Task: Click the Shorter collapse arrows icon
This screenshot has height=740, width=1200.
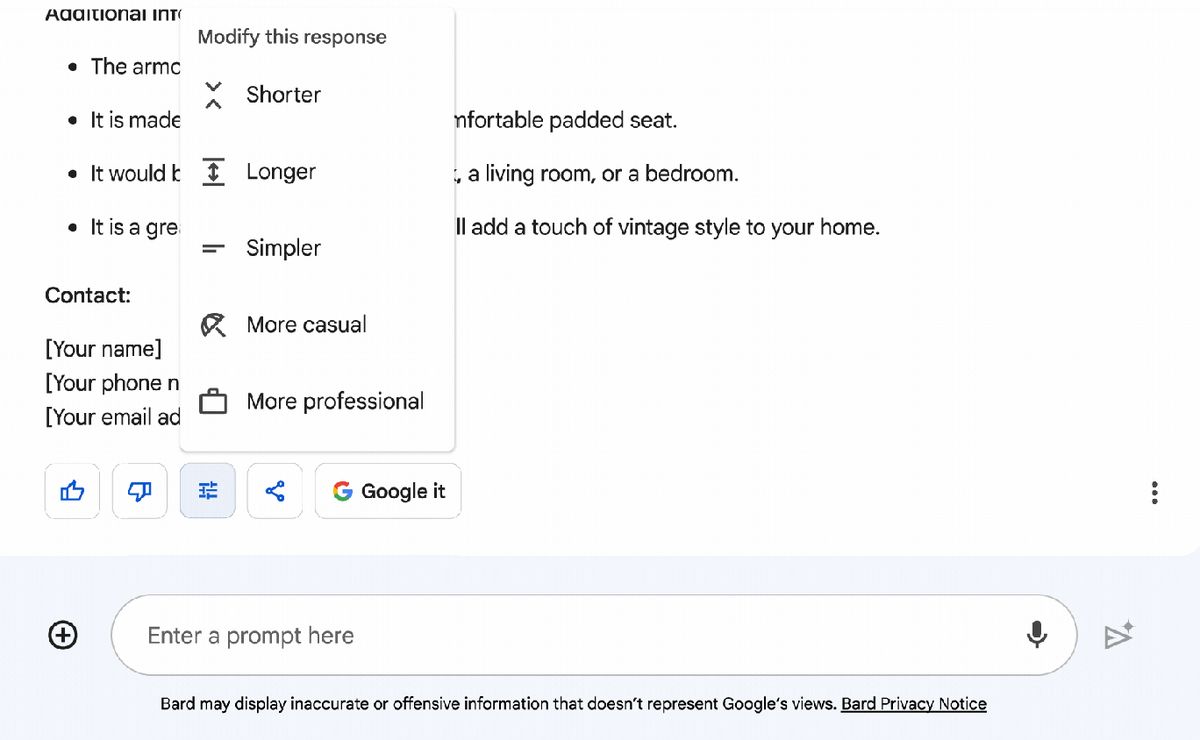Action: tap(213, 95)
